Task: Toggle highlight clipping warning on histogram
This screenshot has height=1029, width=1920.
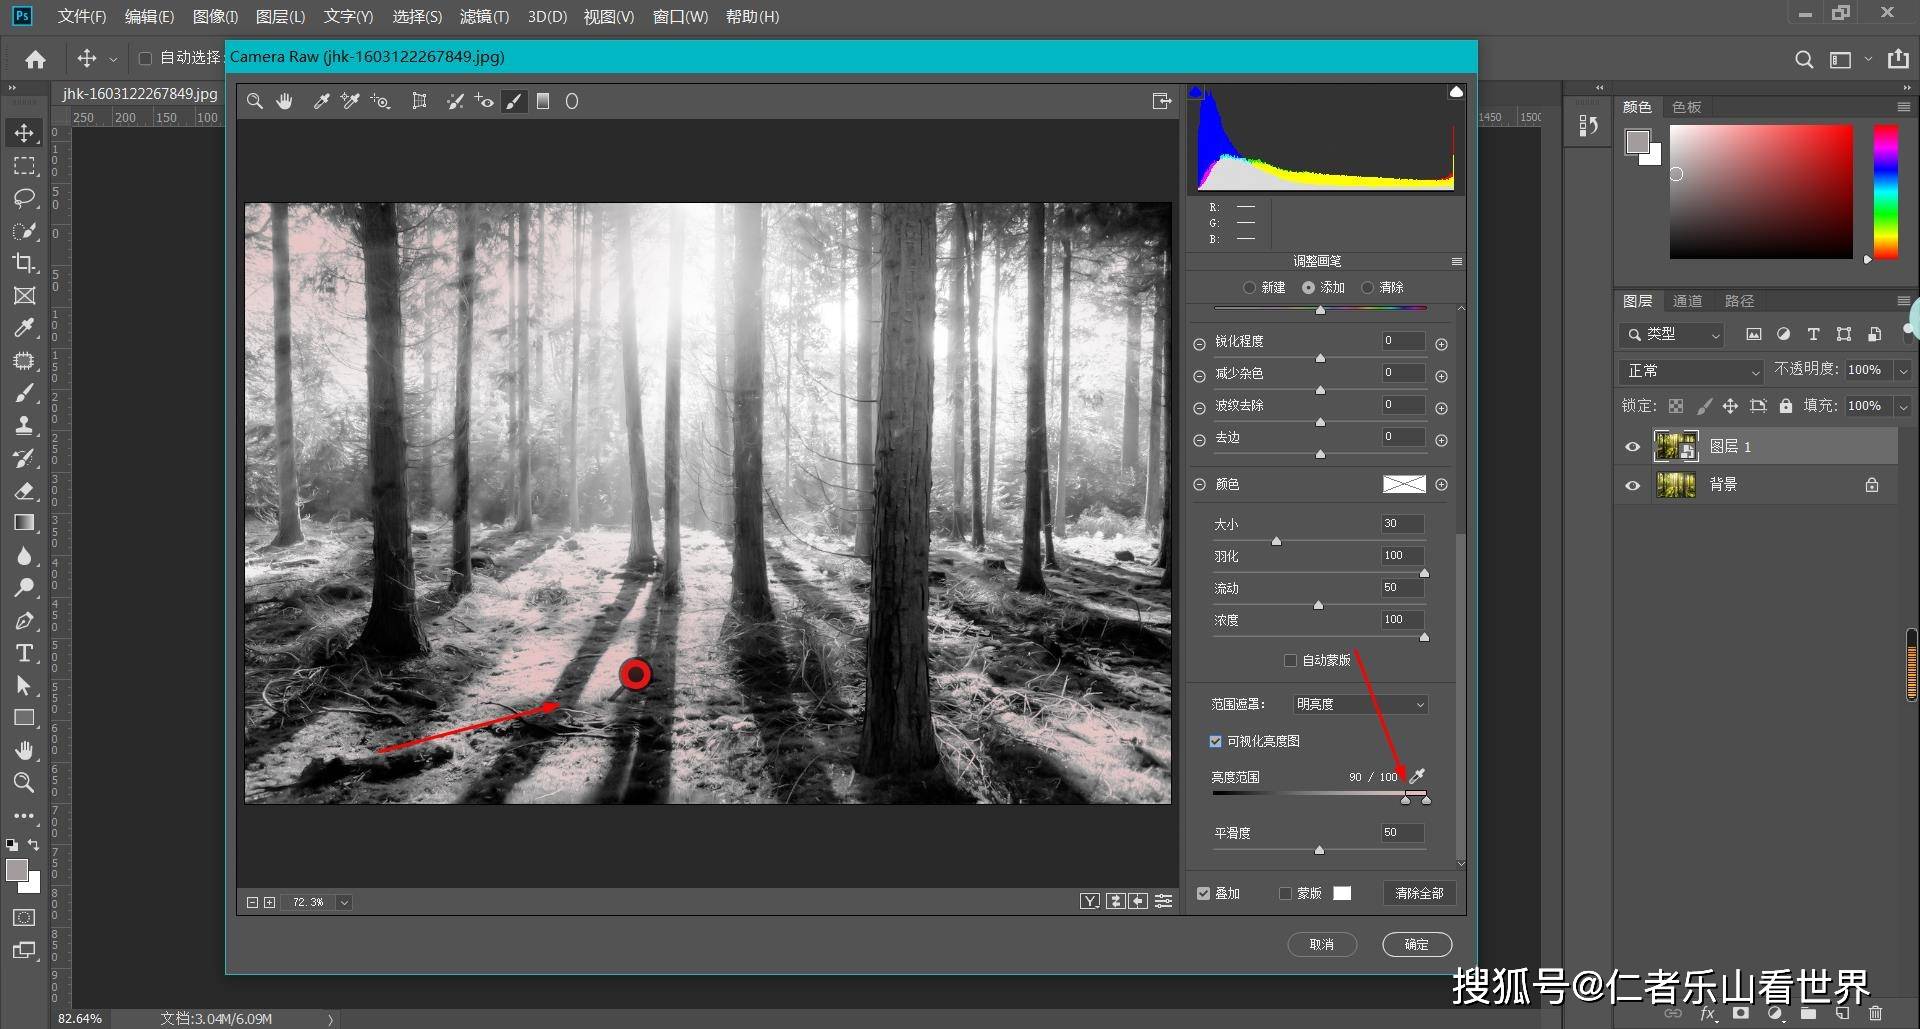Action: (1456, 92)
